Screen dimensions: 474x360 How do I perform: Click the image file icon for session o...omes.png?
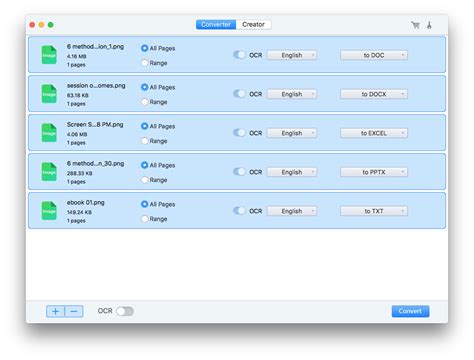[x=49, y=94]
